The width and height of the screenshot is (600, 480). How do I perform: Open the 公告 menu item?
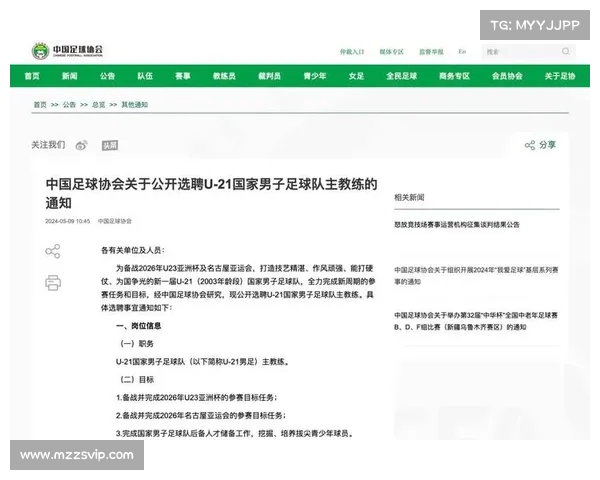pyautogui.click(x=107, y=76)
